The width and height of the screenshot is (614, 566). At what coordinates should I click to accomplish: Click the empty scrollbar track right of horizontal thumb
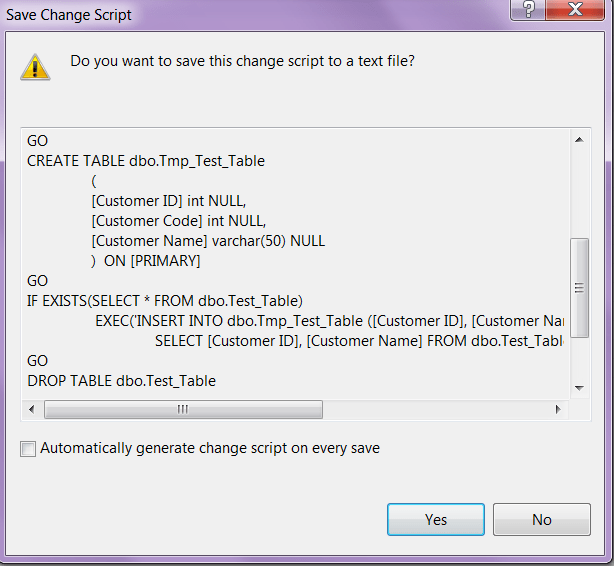436,409
